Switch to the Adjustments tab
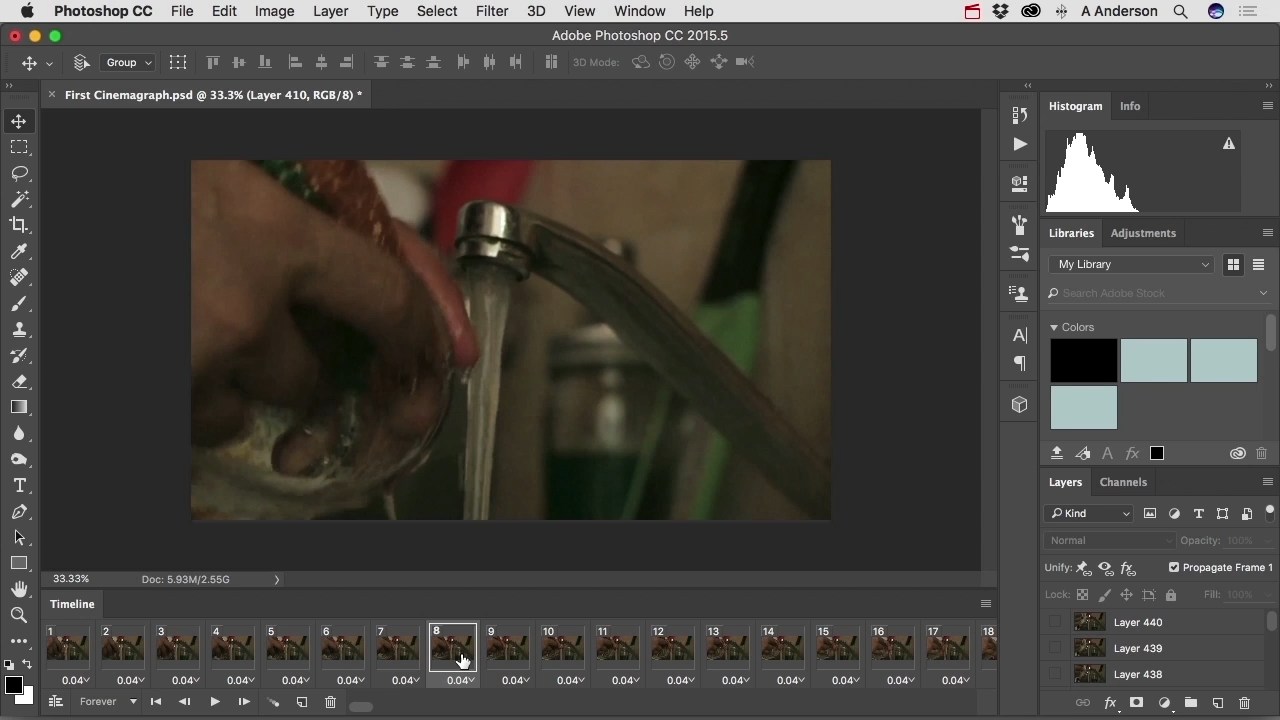The width and height of the screenshot is (1280, 720). [1143, 233]
